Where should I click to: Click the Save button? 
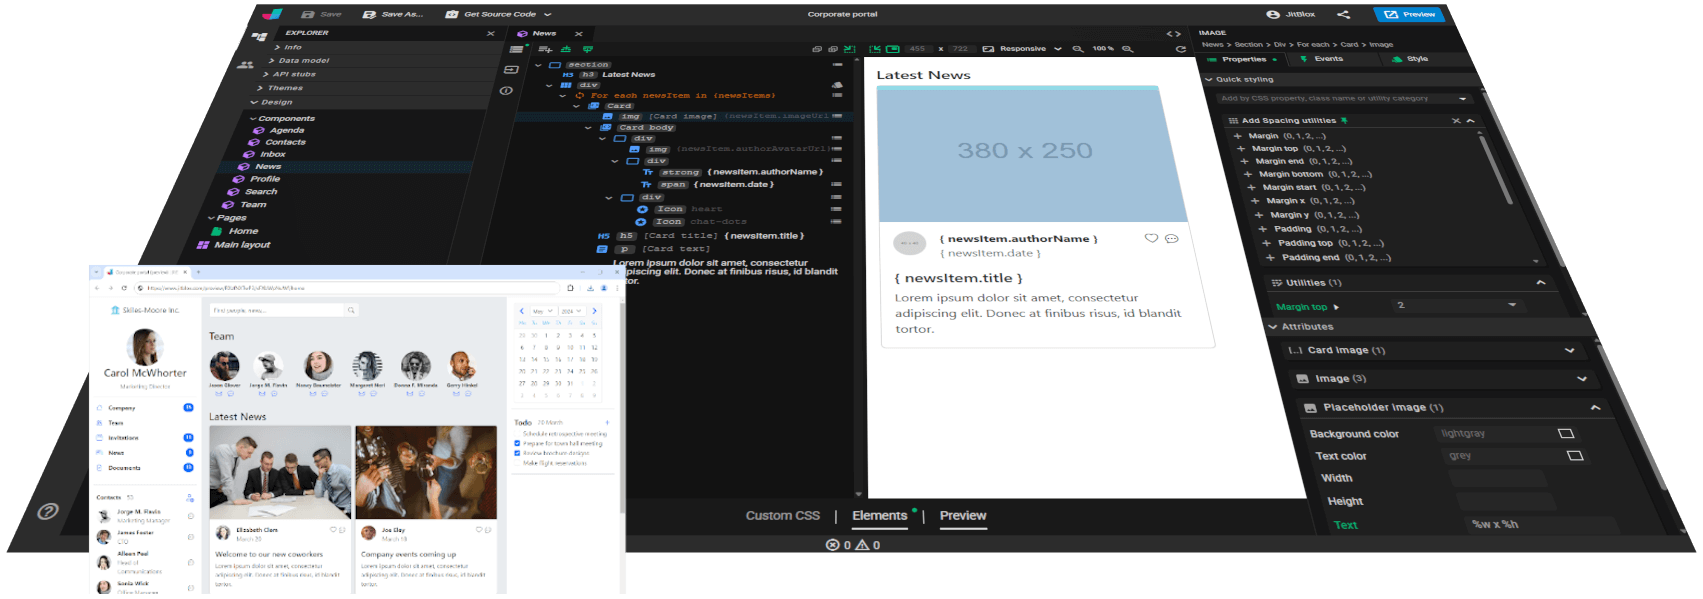tap(322, 15)
